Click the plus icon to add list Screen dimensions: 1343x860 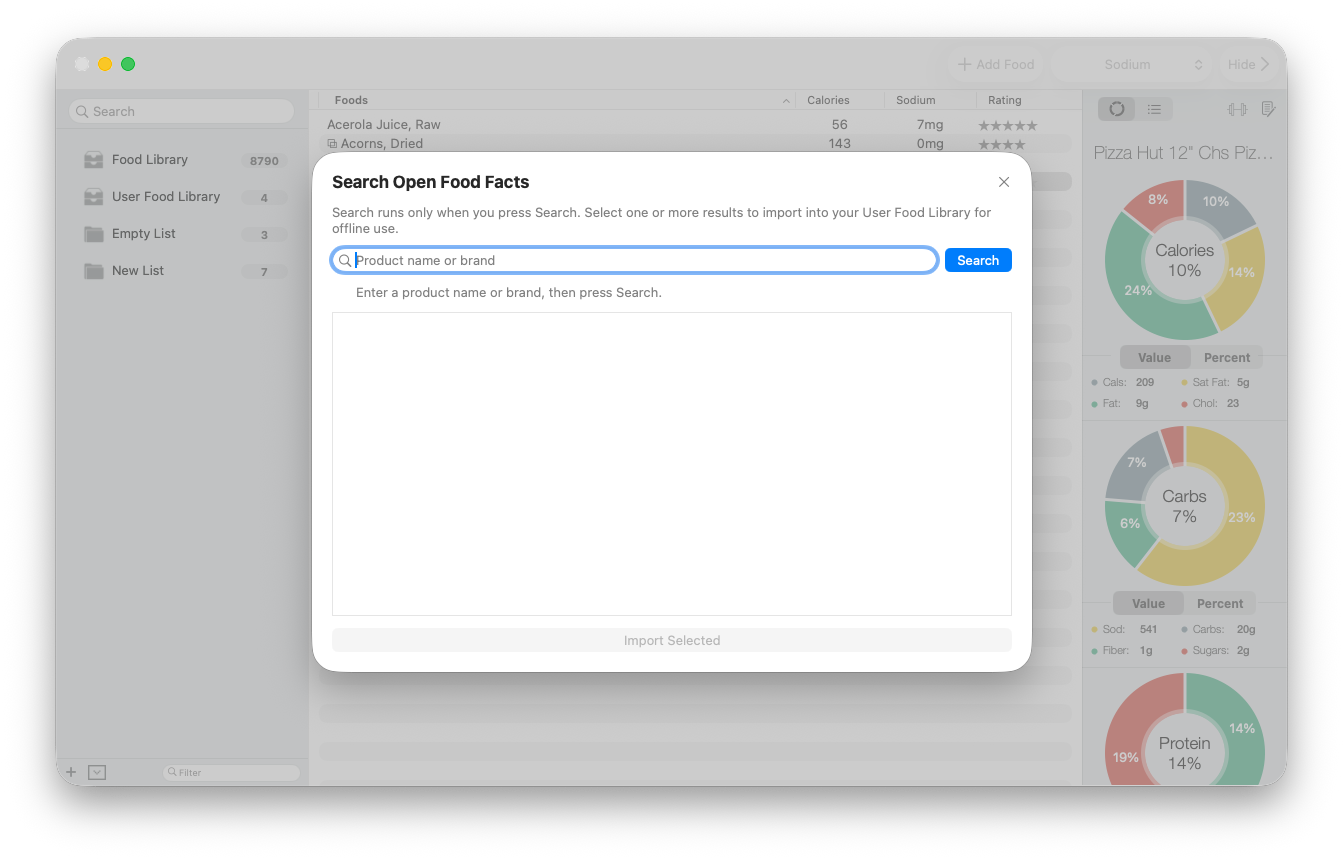pyautogui.click(x=71, y=772)
